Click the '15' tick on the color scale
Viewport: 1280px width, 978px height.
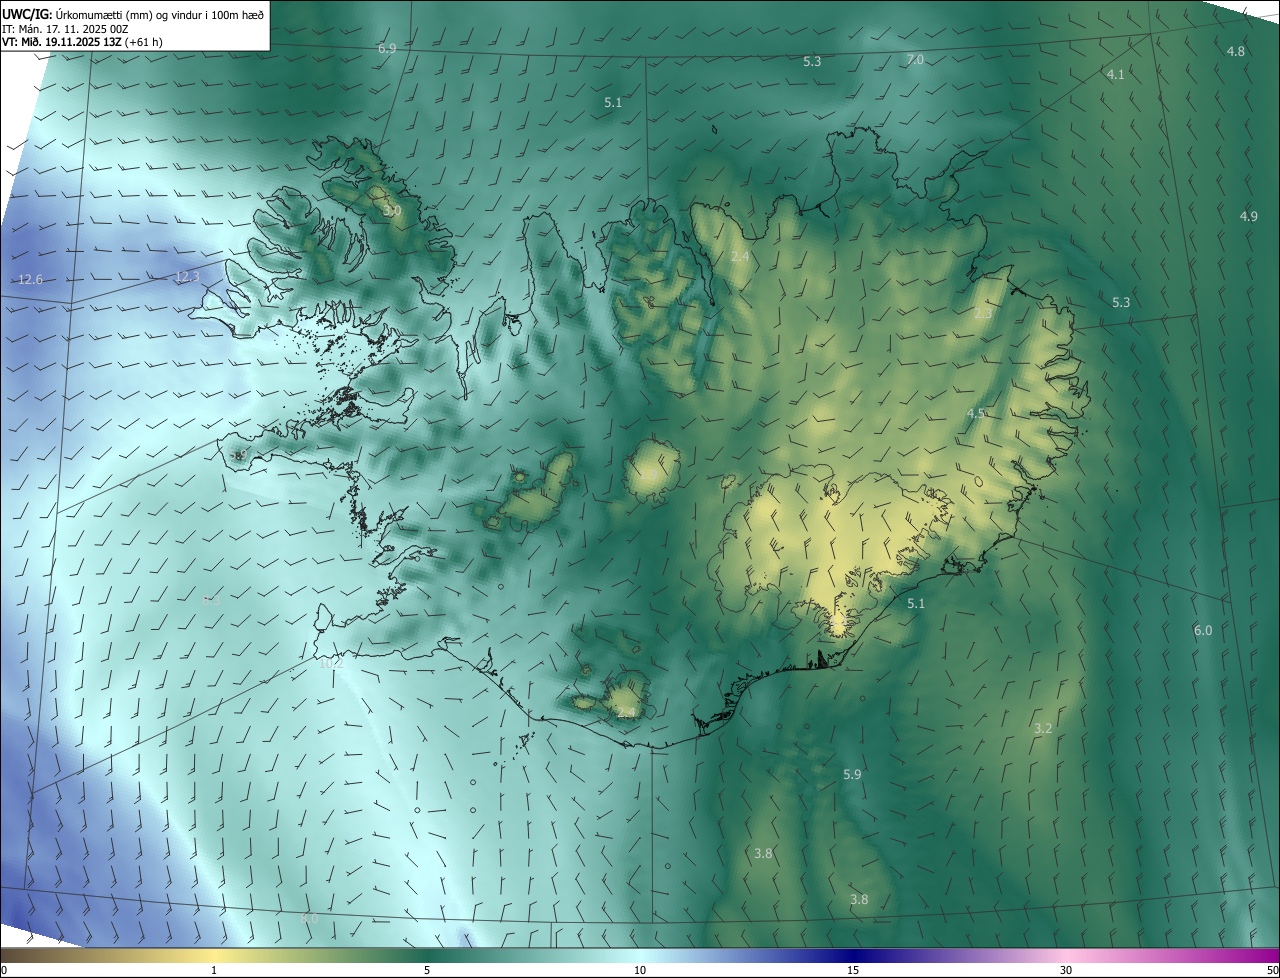point(853,971)
